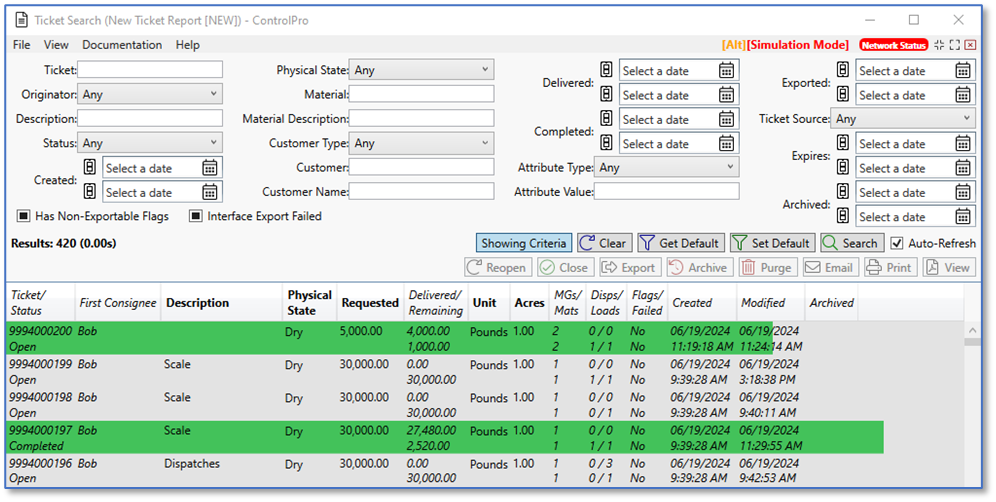Click the expand-to-fullscreen icon near Network Status
996x502 pixels.
pos(954,45)
